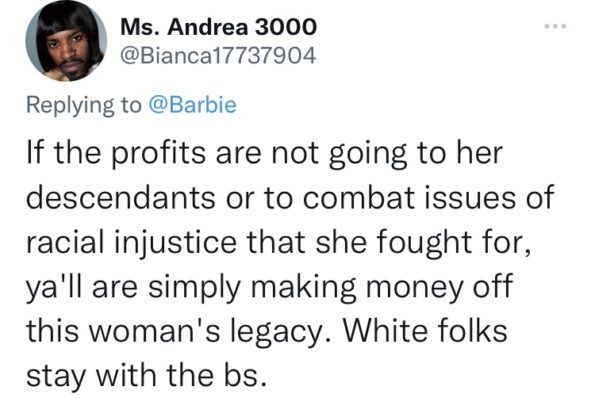Click the word 'profits' in tweet
The image size is (595, 398).
click(158, 154)
